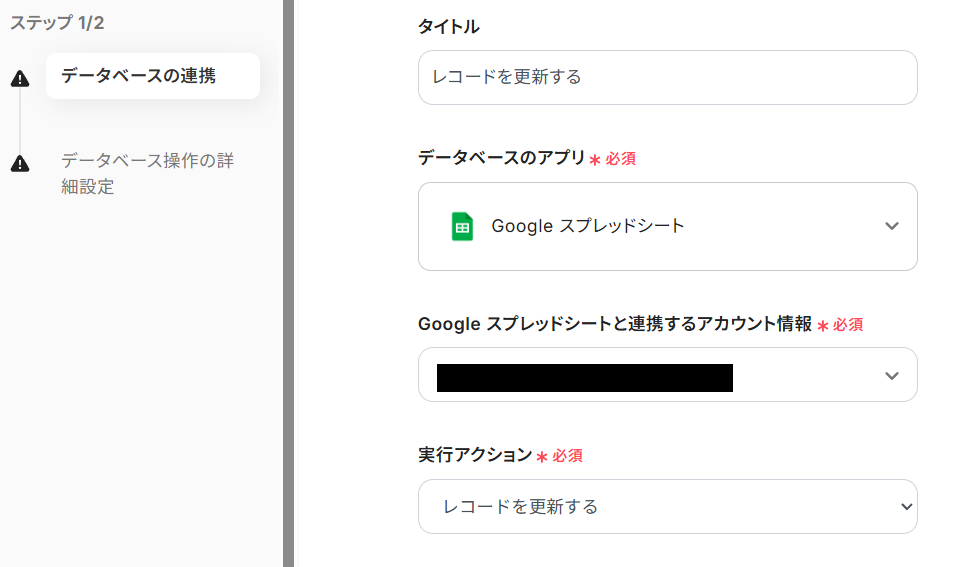
Task: Expand the linked account information dropdown
Action: (x=667, y=375)
